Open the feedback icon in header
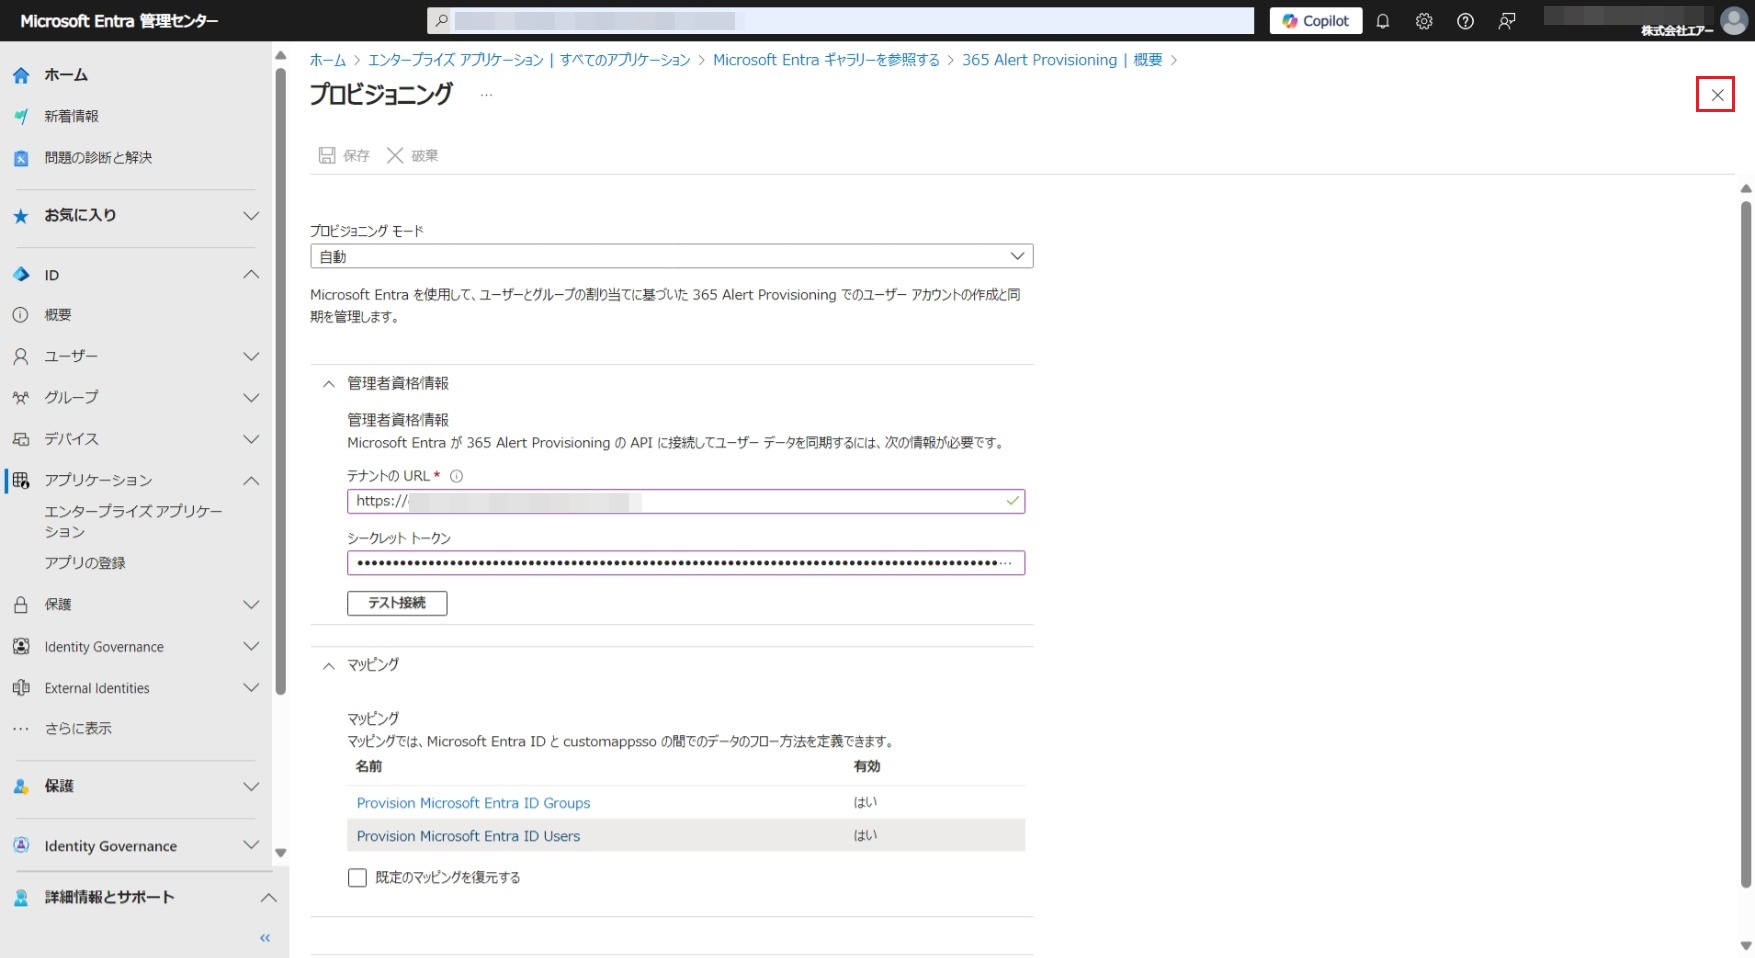 (1507, 21)
